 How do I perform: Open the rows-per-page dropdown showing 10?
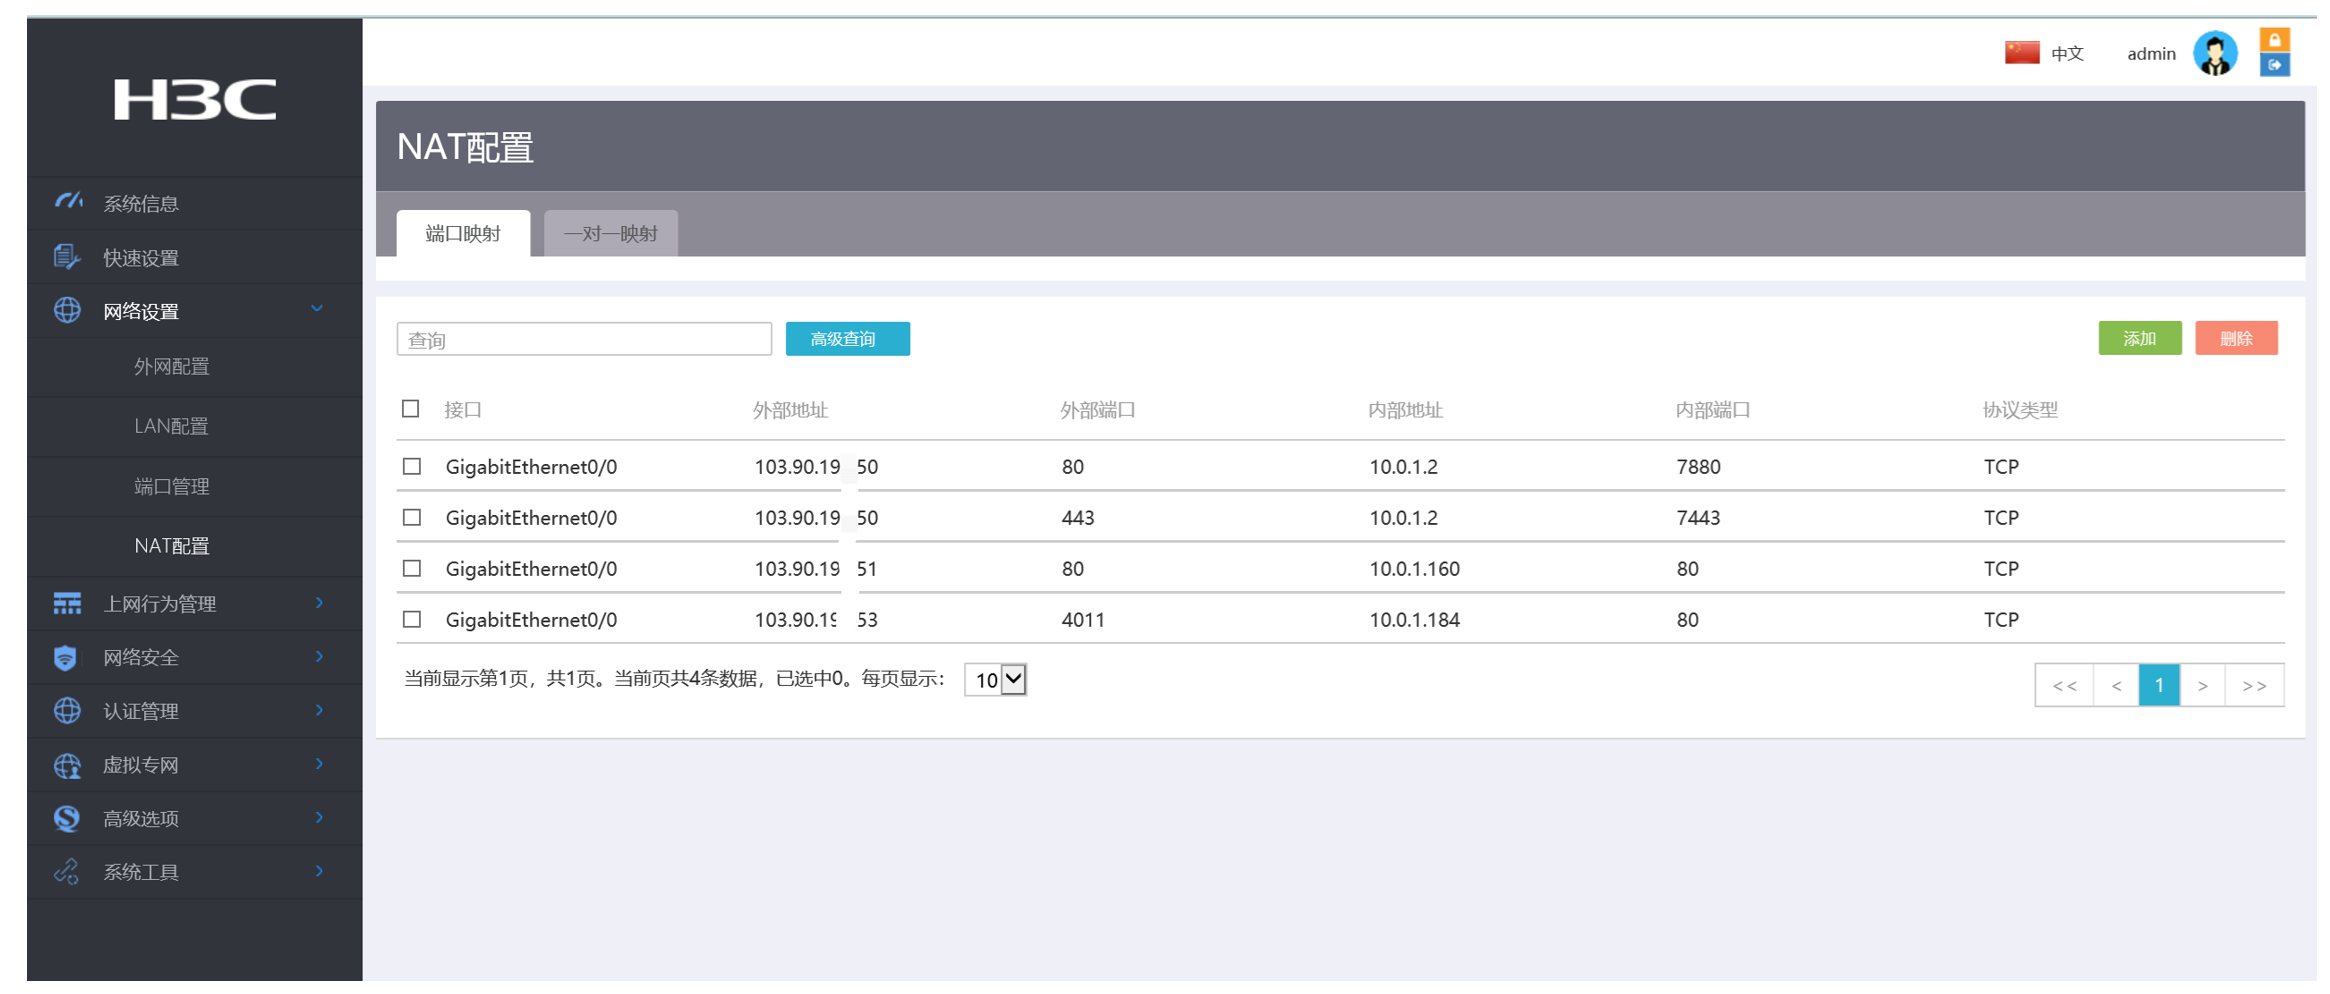point(995,680)
